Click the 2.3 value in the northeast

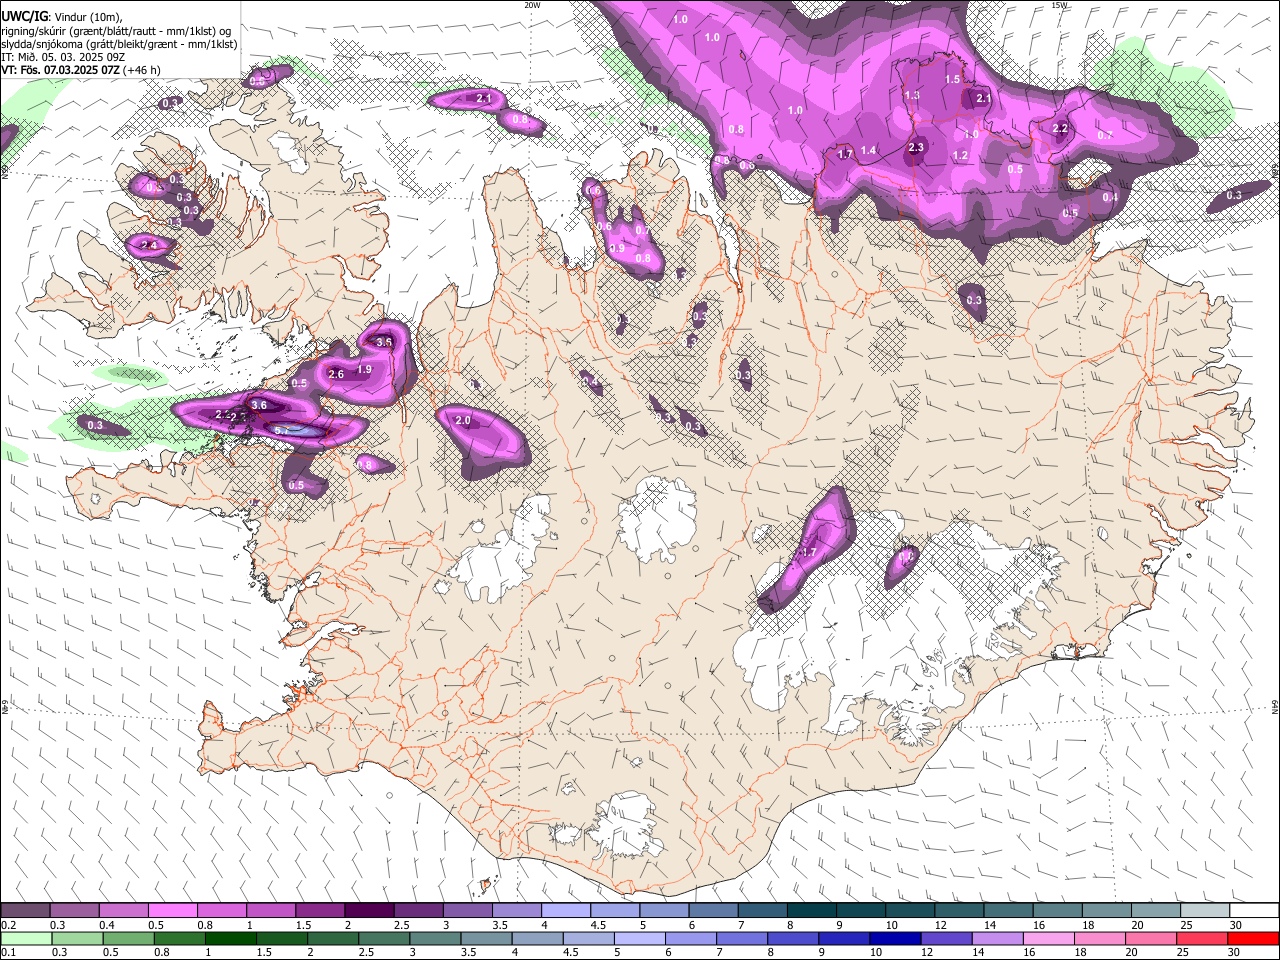pyautogui.click(x=915, y=148)
